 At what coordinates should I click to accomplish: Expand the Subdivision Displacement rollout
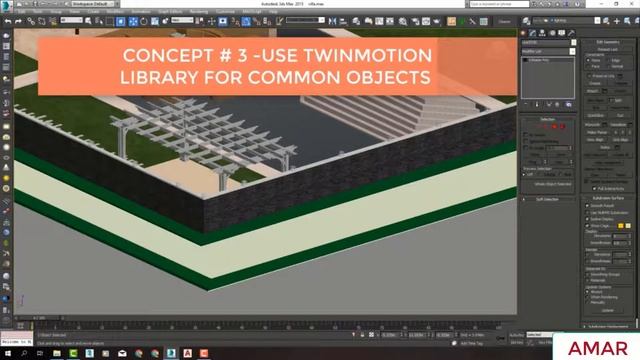pyautogui.click(x=608, y=327)
